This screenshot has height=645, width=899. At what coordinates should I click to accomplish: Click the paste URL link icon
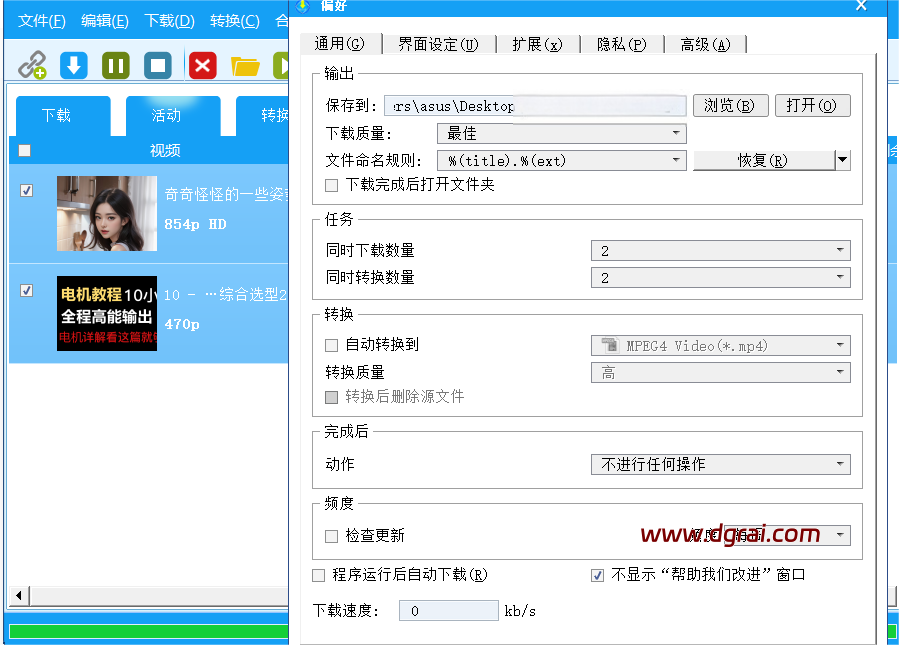[x=32, y=66]
